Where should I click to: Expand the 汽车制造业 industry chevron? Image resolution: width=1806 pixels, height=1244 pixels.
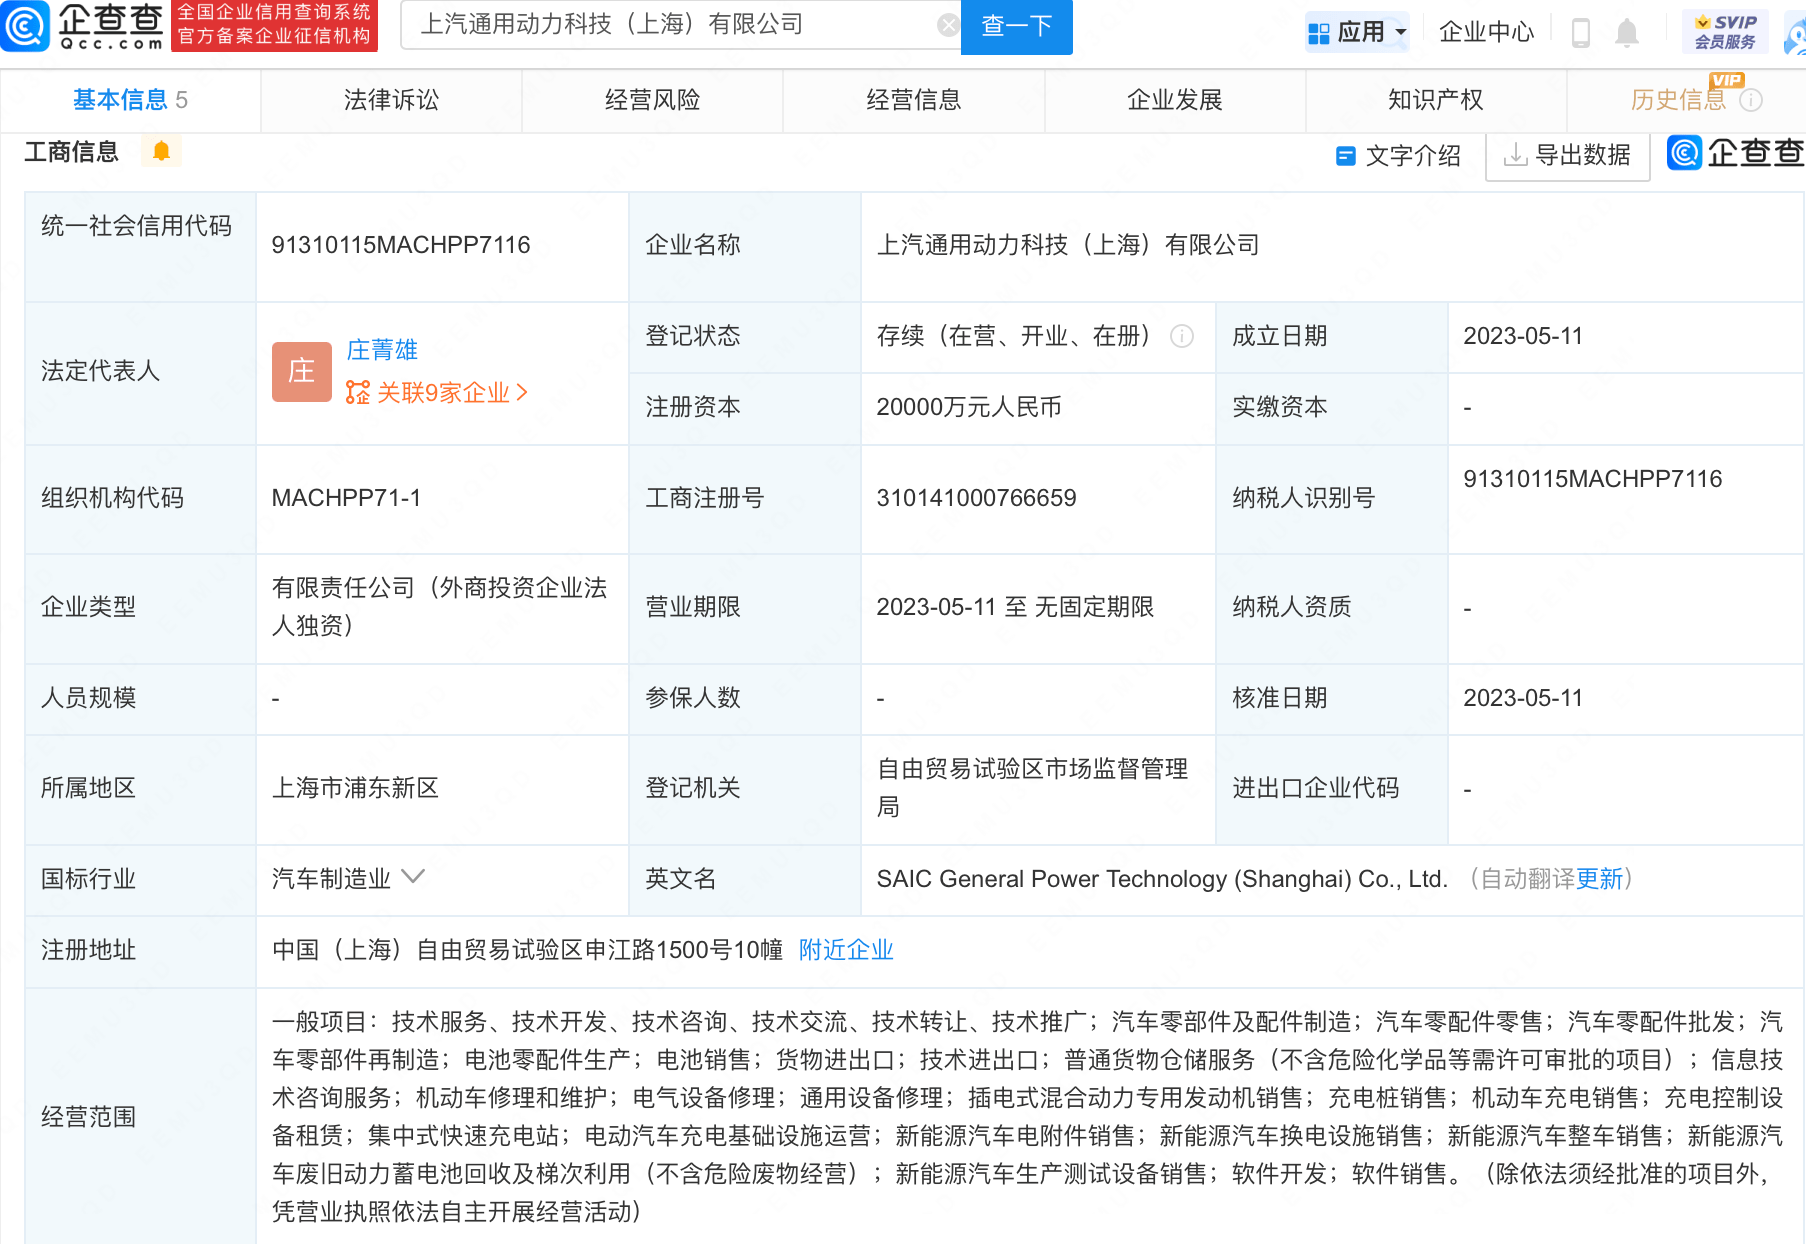[413, 877]
